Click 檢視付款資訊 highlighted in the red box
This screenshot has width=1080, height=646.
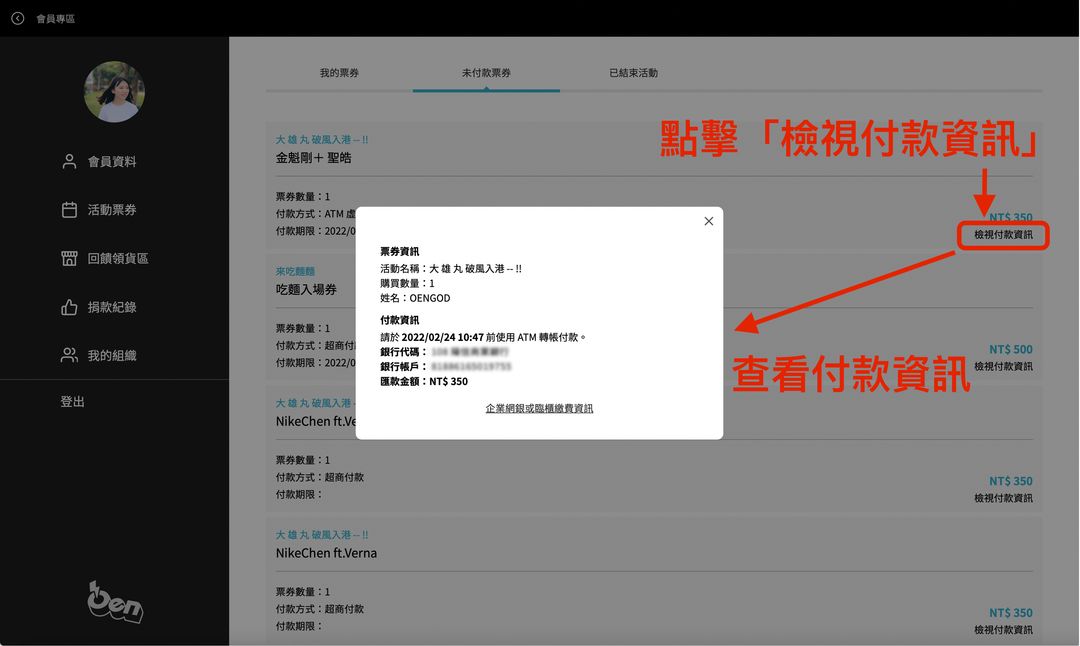pyautogui.click(x=1003, y=235)
